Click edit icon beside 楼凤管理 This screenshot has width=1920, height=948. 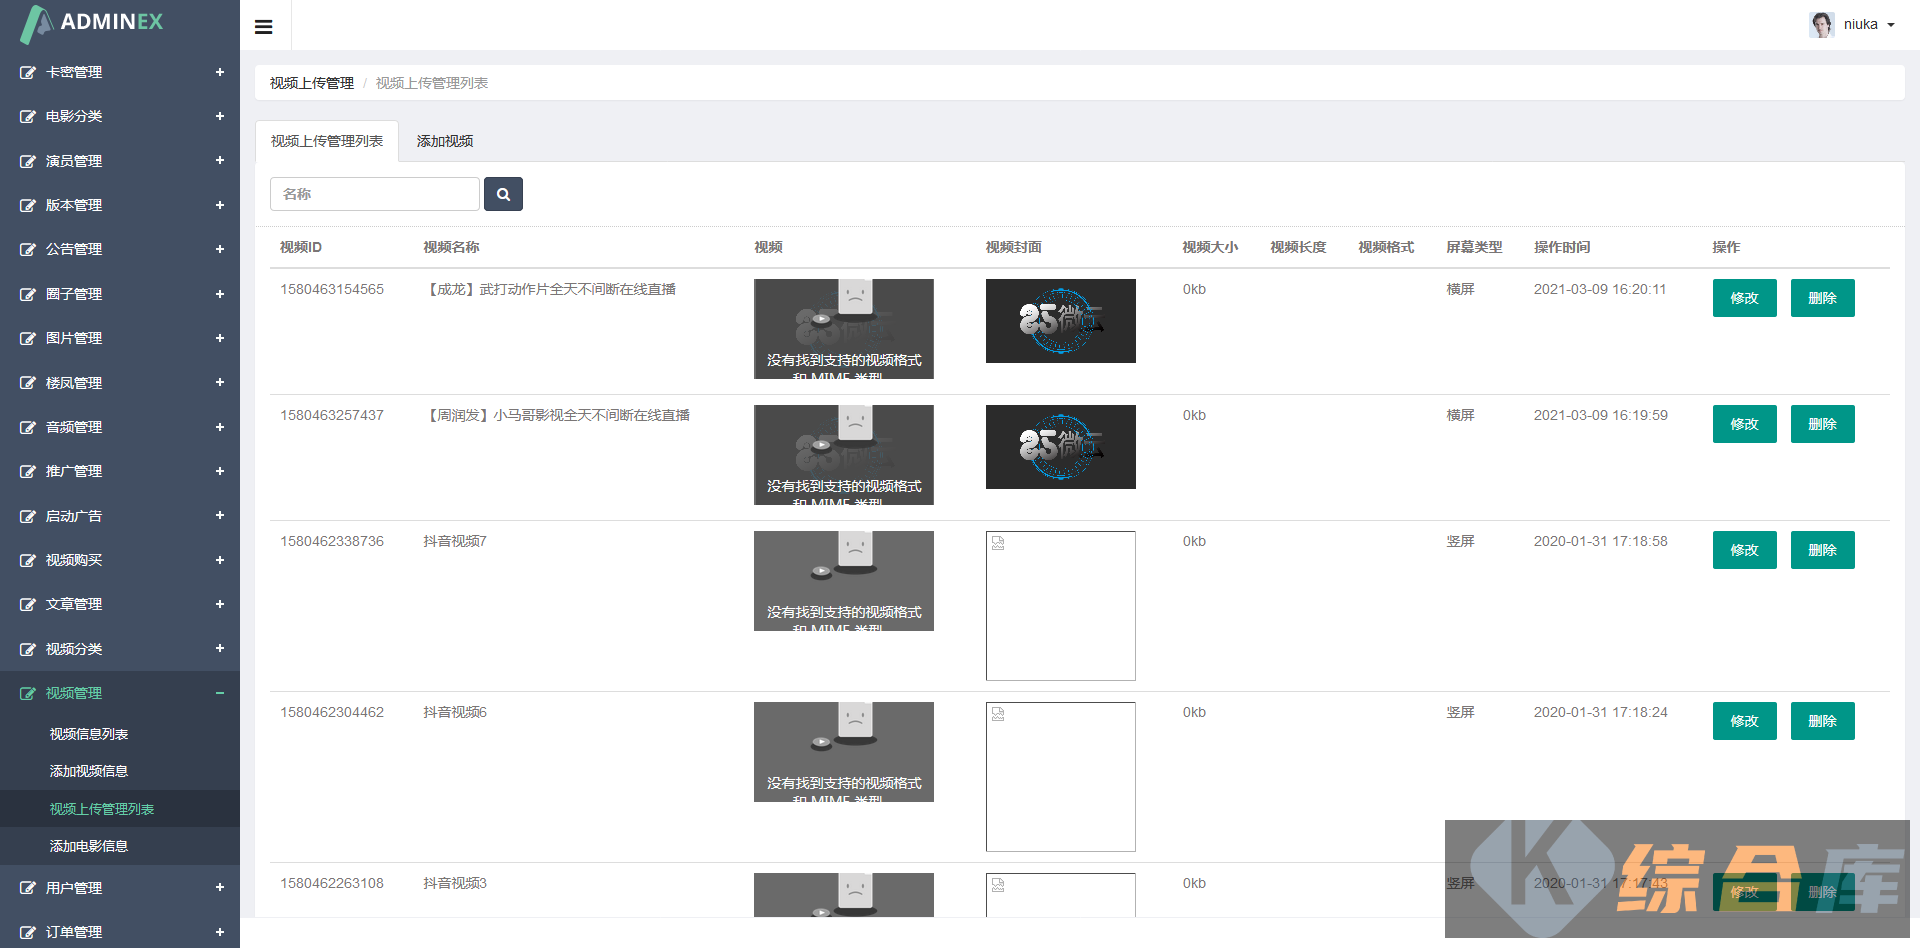click(x=28, y=383)
